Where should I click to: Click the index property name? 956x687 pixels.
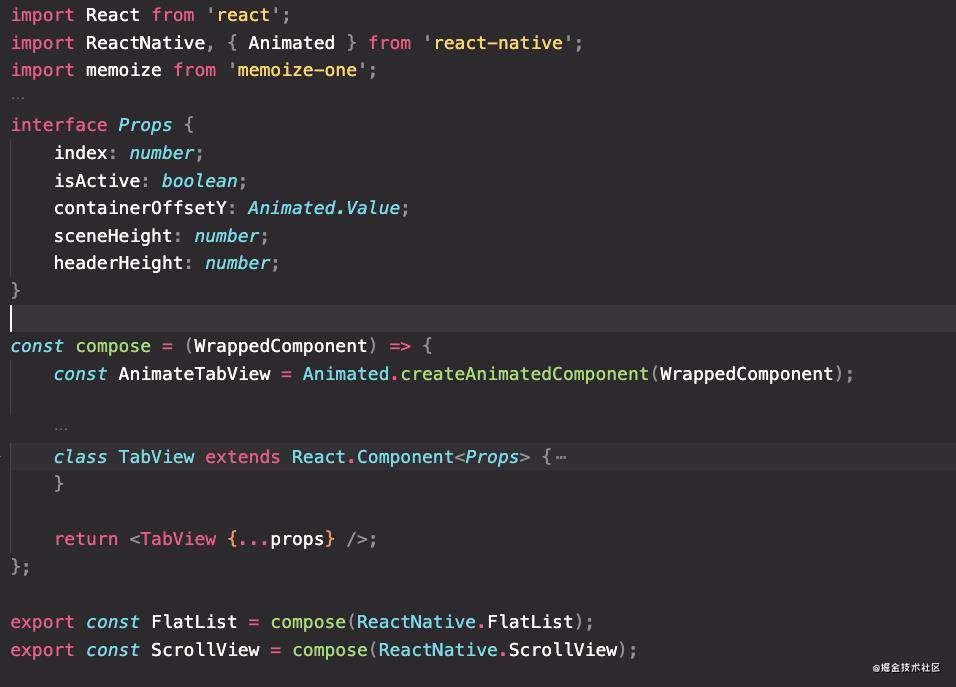[x=80, y=153]
